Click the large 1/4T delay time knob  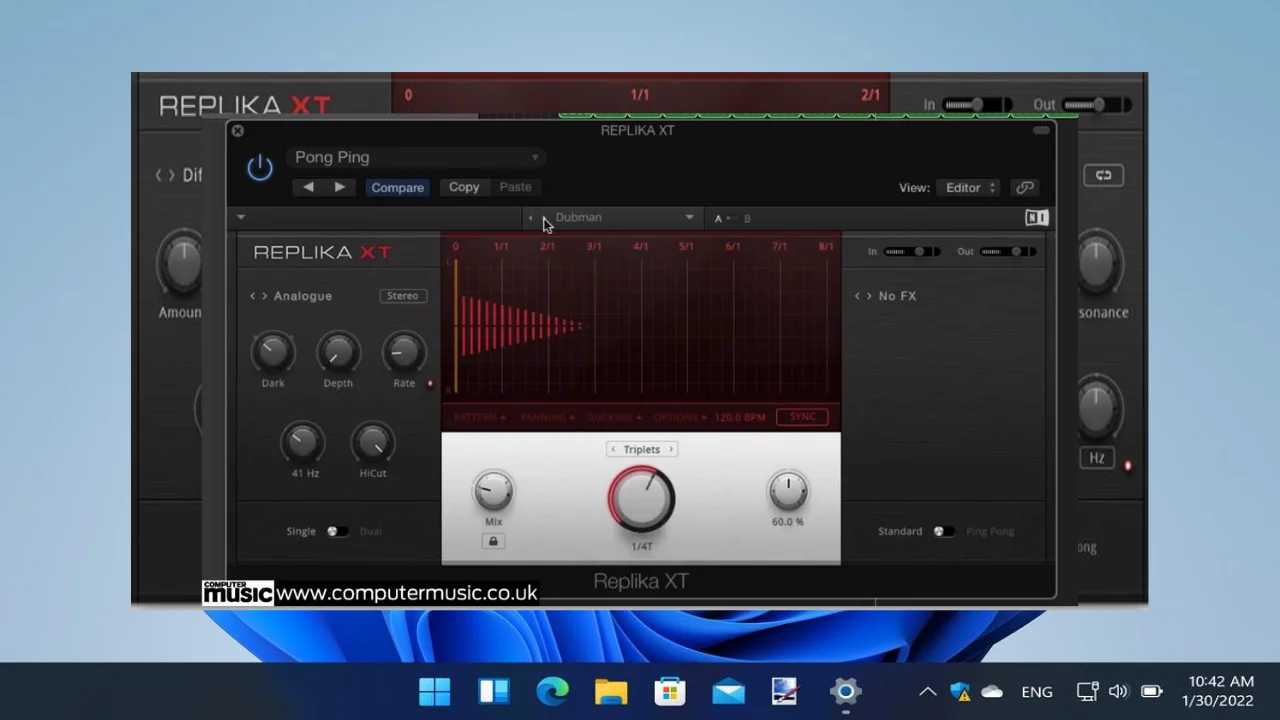click(642, 499)
